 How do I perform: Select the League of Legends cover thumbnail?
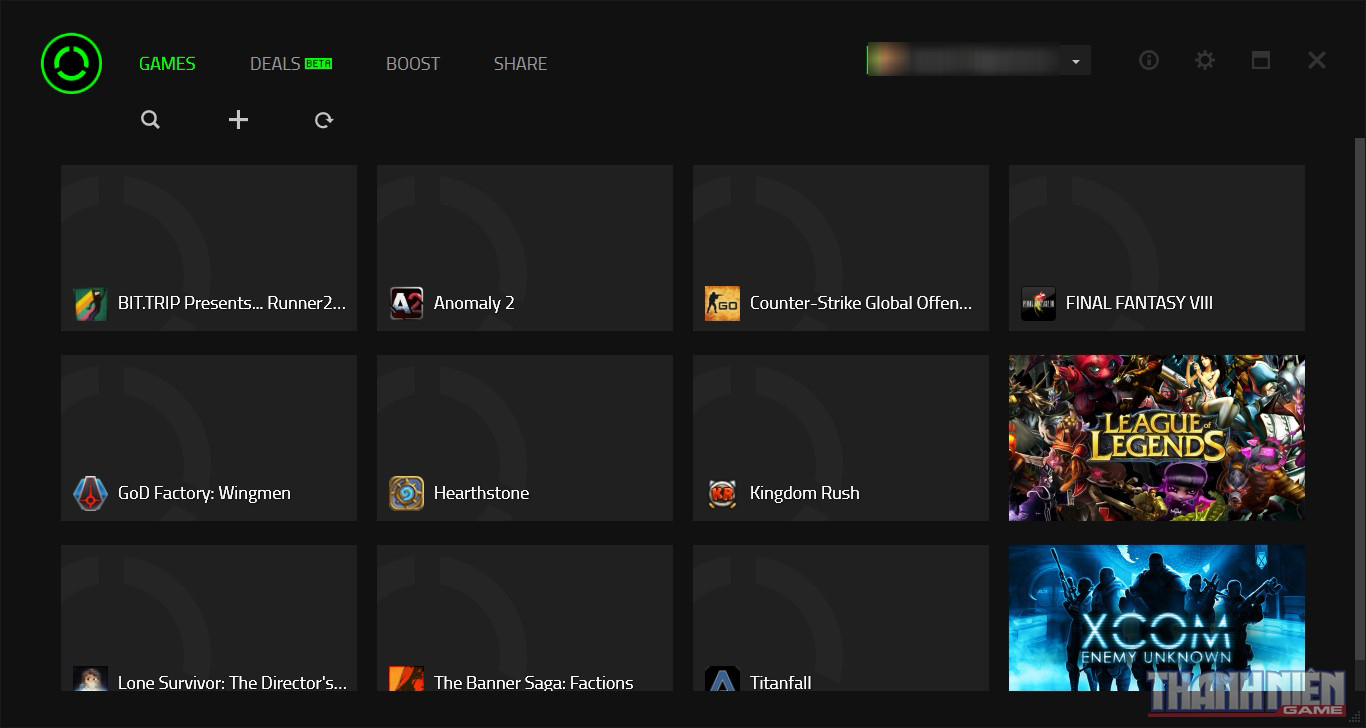pos(1157,438)
